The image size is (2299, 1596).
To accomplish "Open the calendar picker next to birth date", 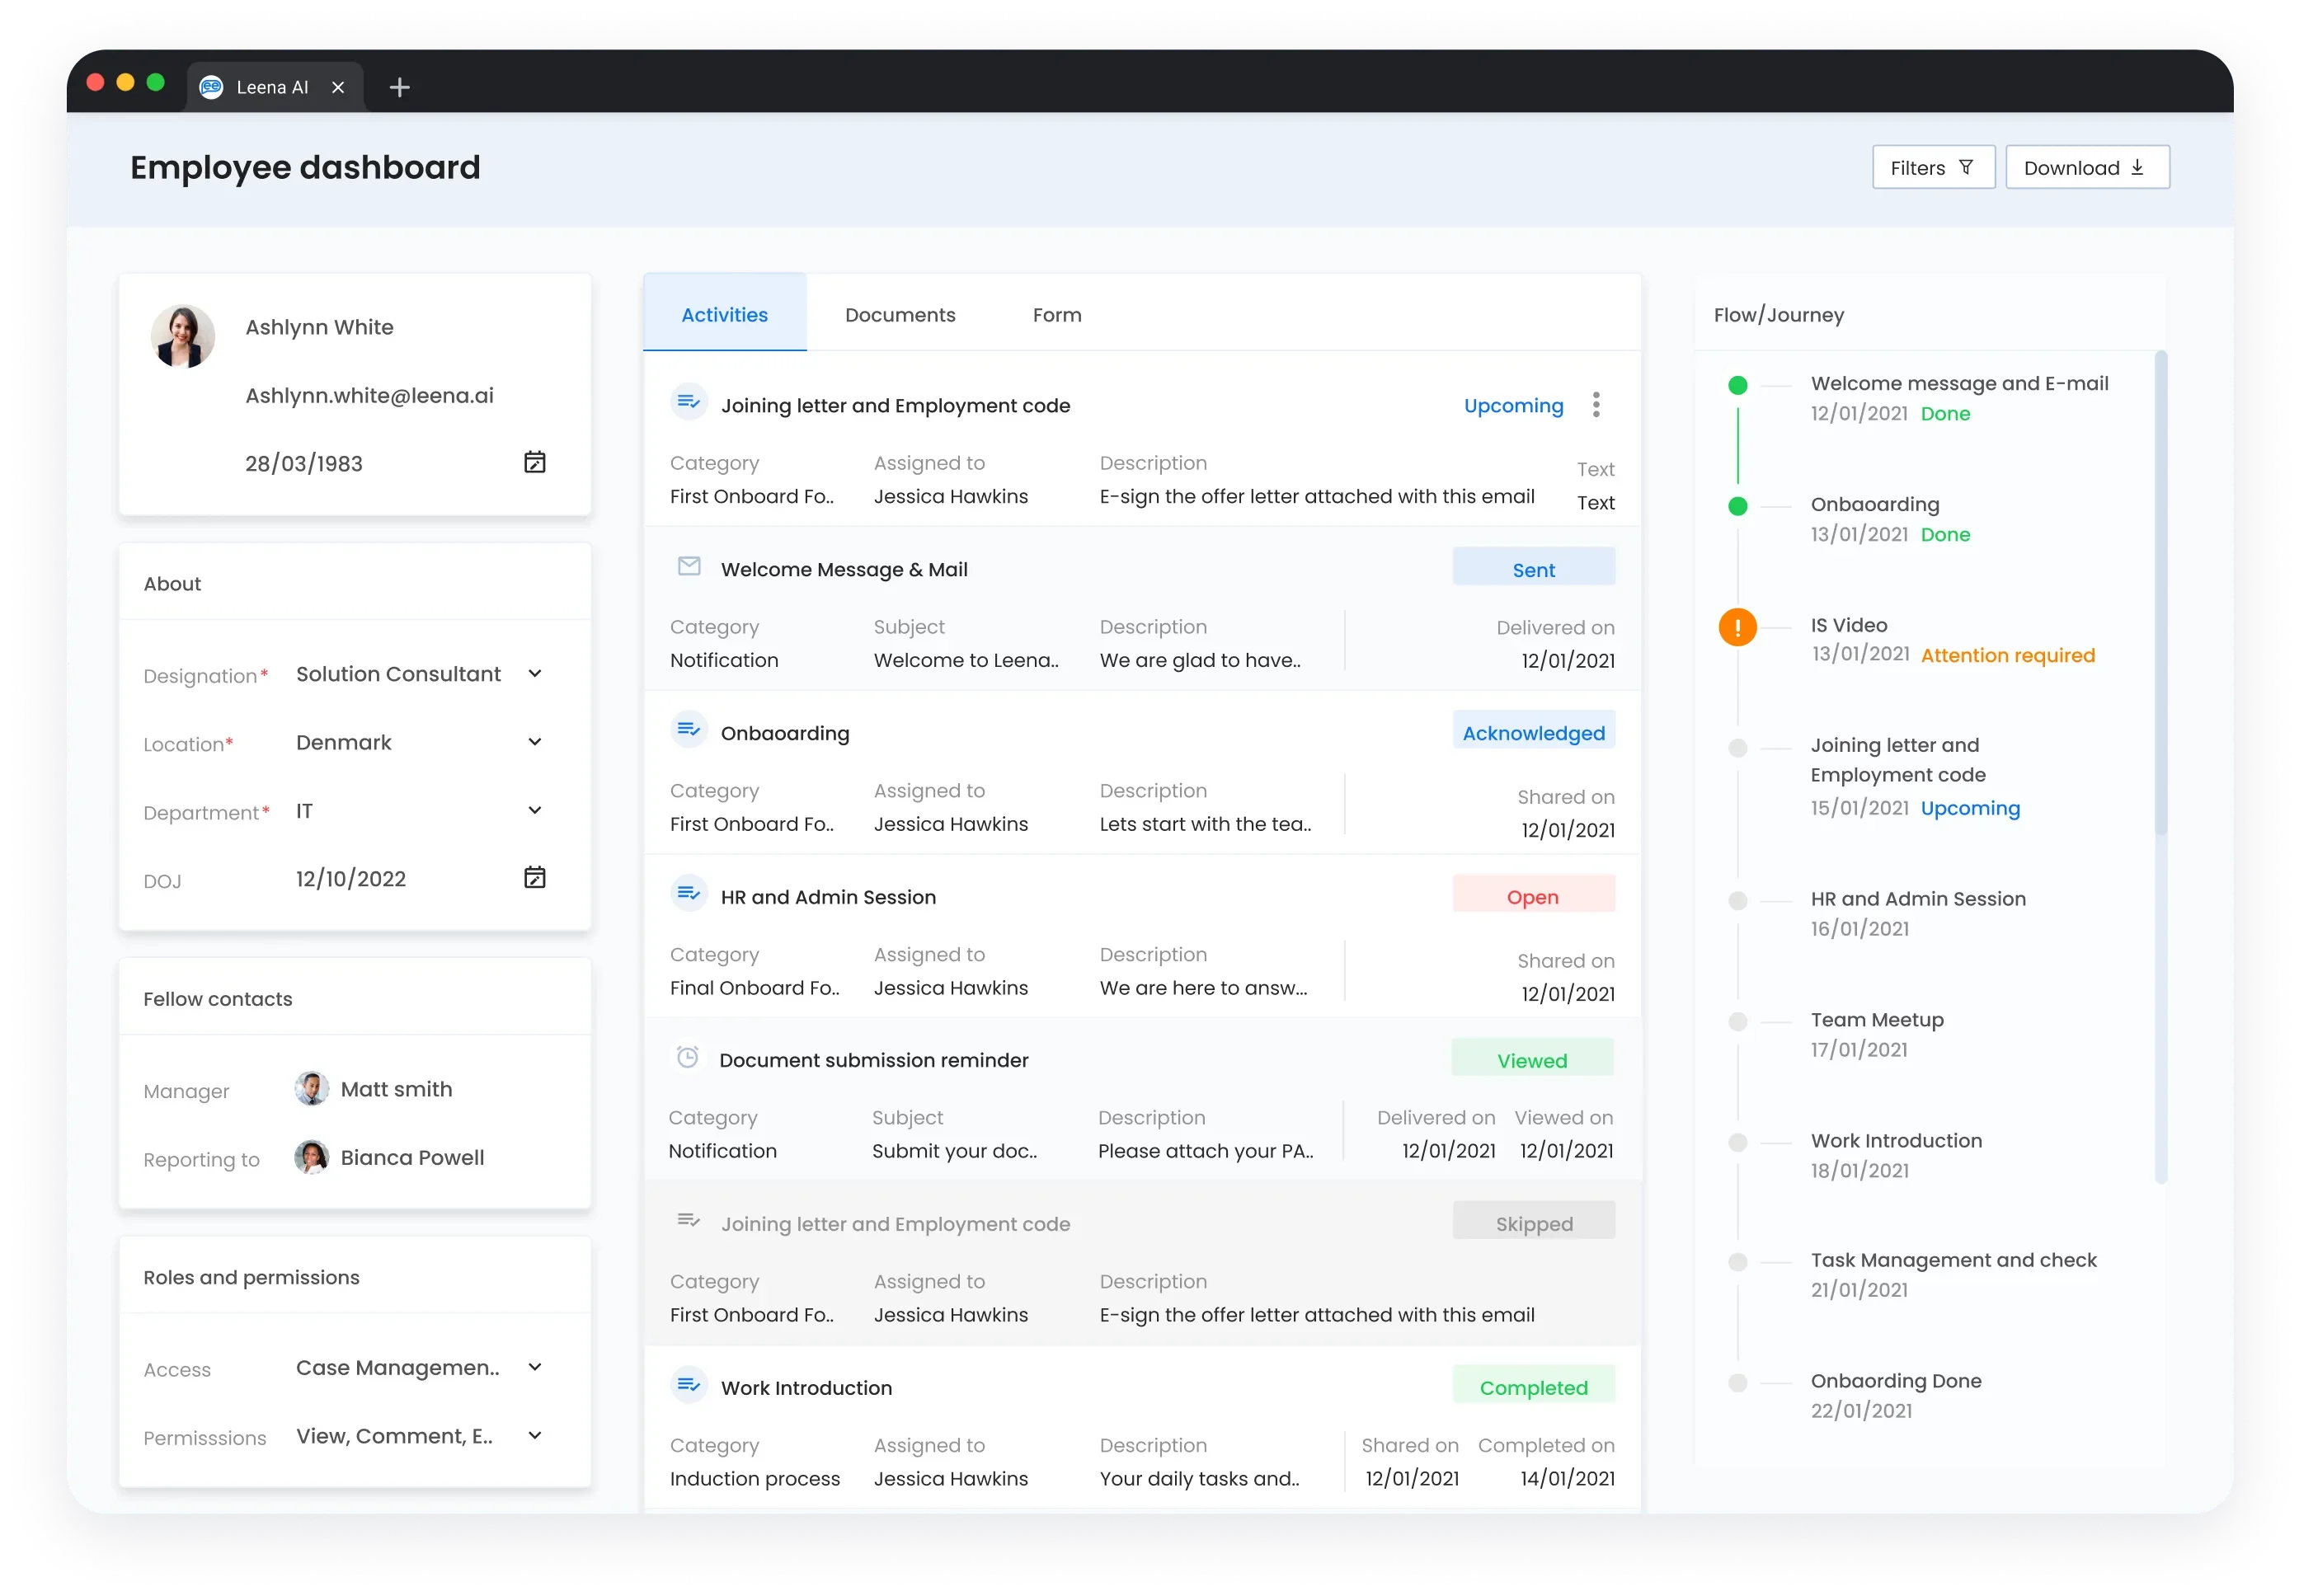I will pos(536,461).
